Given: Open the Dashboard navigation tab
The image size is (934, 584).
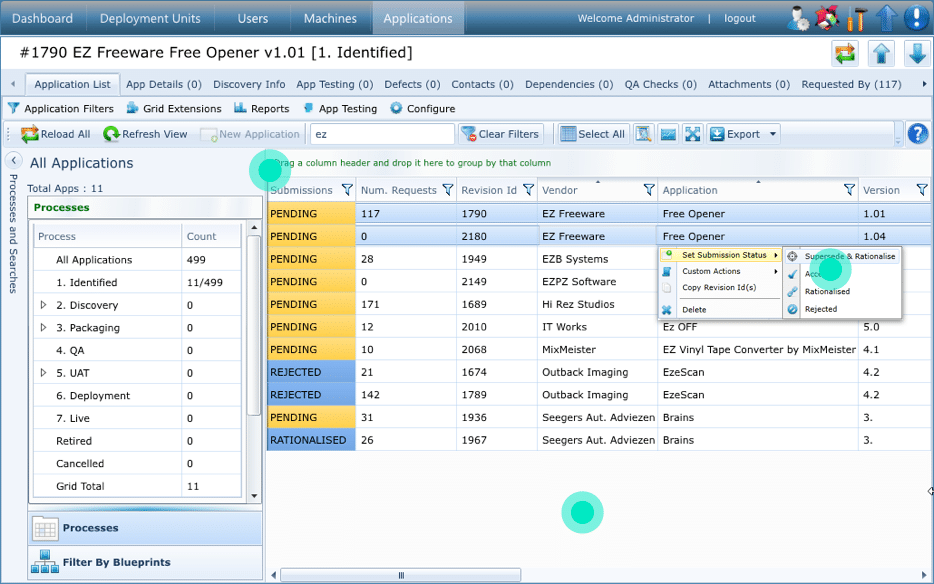Looking at the screenshot, I should pyautogui.click(x=42, y=18).
